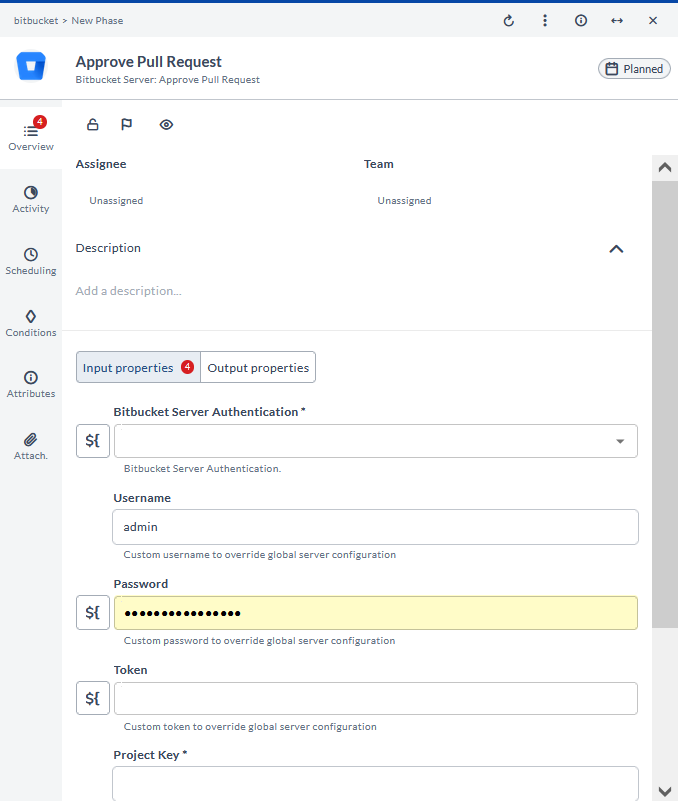Toggle variable mode for Password field
The height and width of the screenshot is (801, 678).
pyautogui.click(x=93, y=612)
